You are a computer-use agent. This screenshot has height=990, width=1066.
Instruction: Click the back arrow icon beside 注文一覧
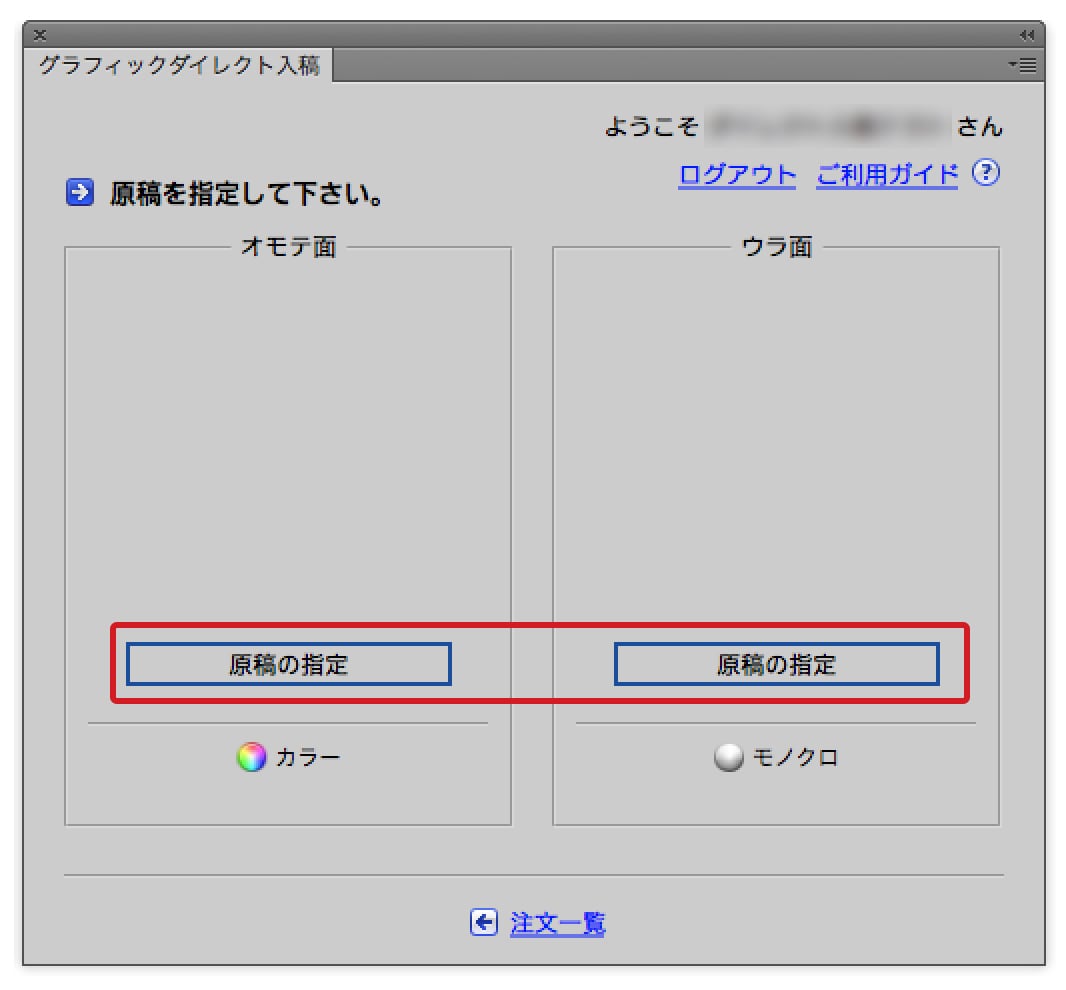click(x=484, y=922)
